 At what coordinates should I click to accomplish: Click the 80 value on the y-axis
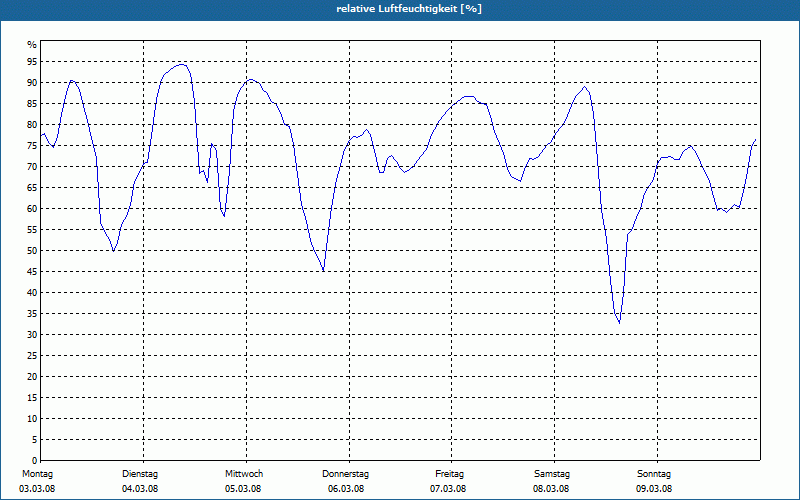(x=32, y=124)
